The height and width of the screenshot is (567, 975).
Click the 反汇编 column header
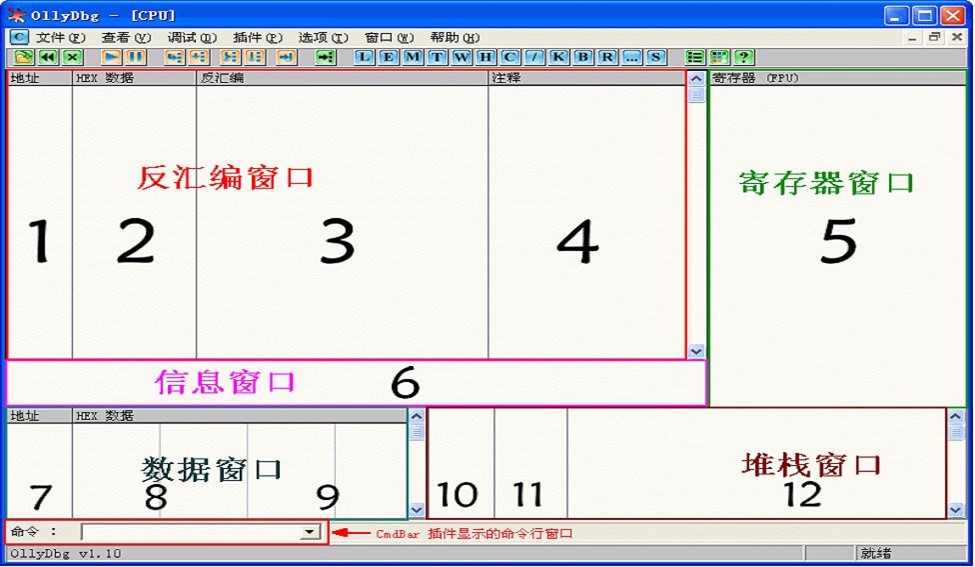point(342,78)
